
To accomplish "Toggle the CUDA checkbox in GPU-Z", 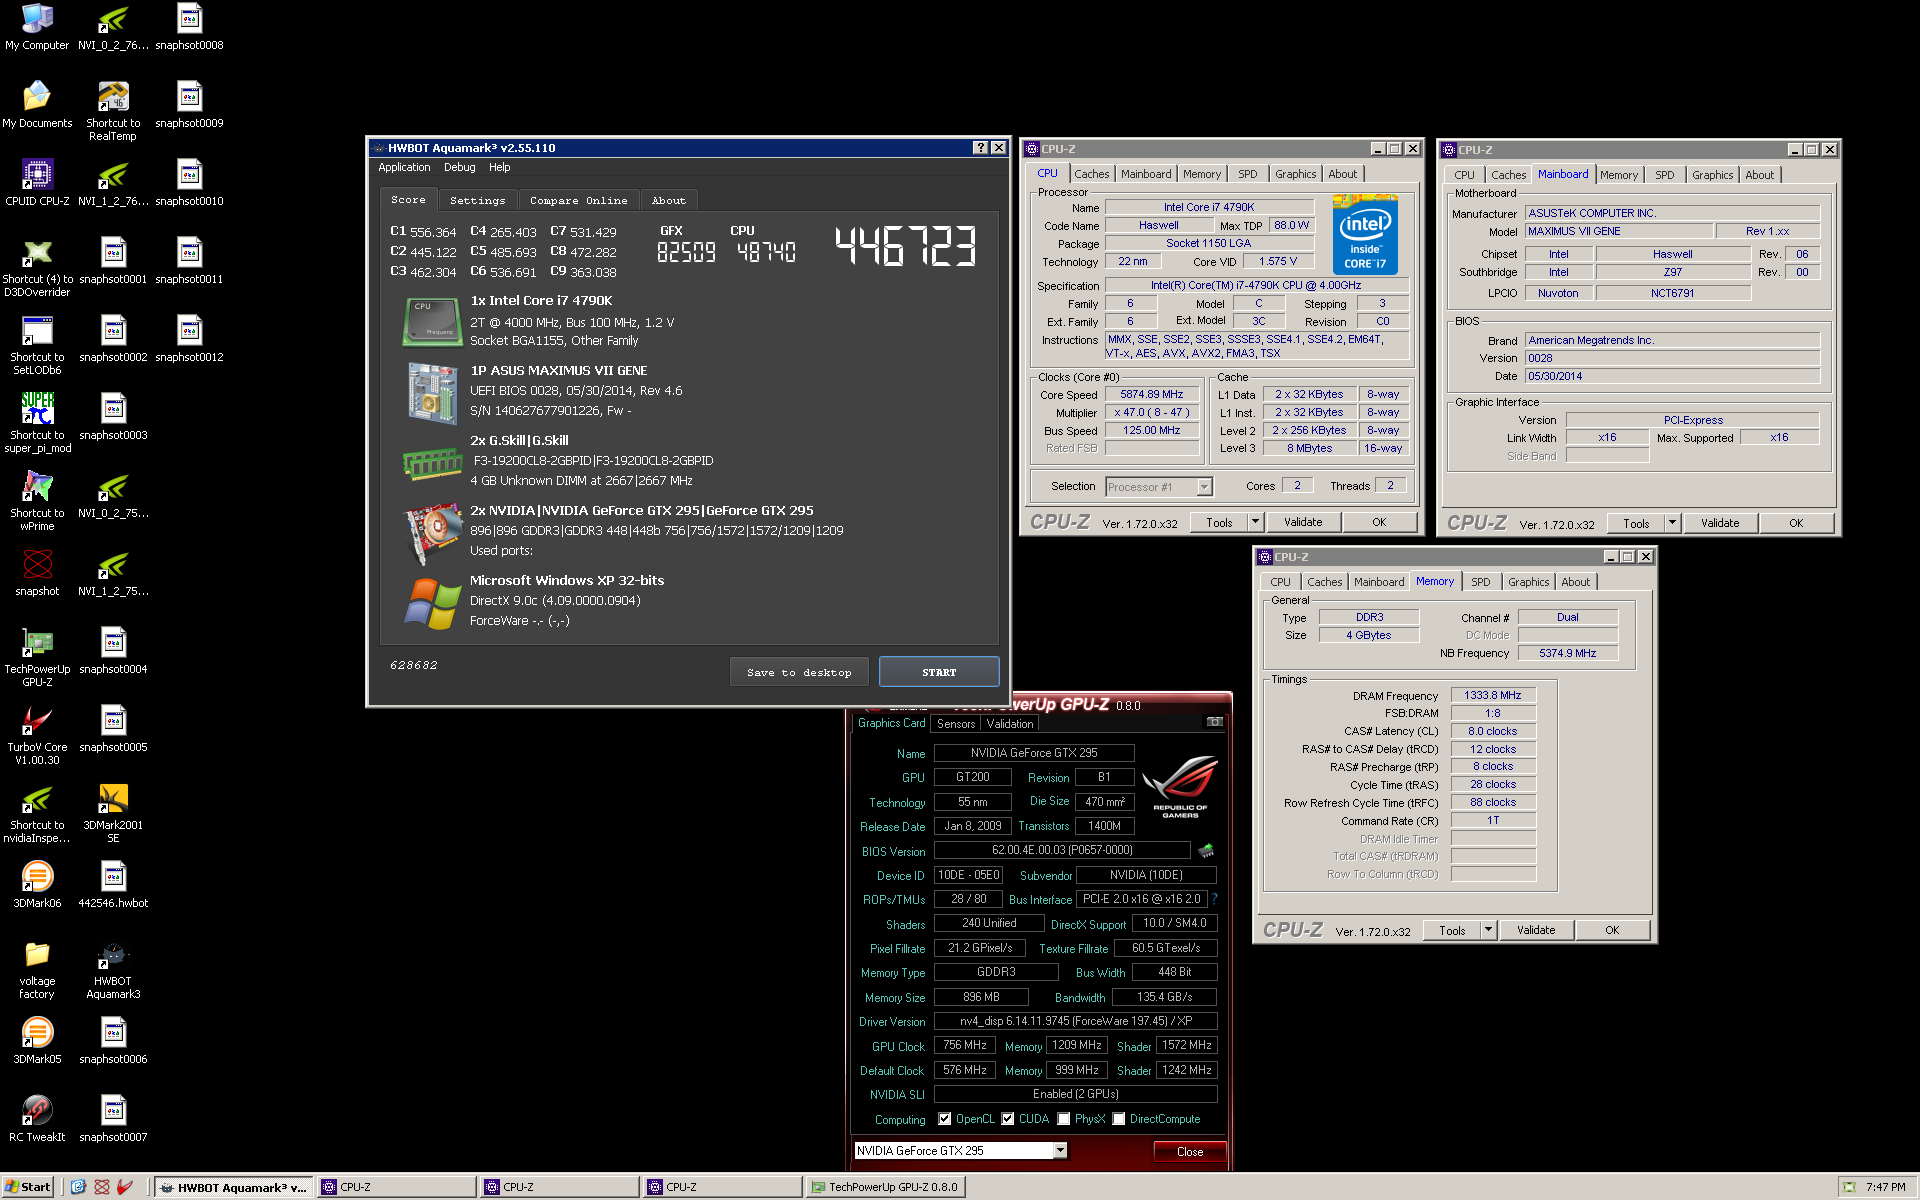I will (x=1007, y=1119).
